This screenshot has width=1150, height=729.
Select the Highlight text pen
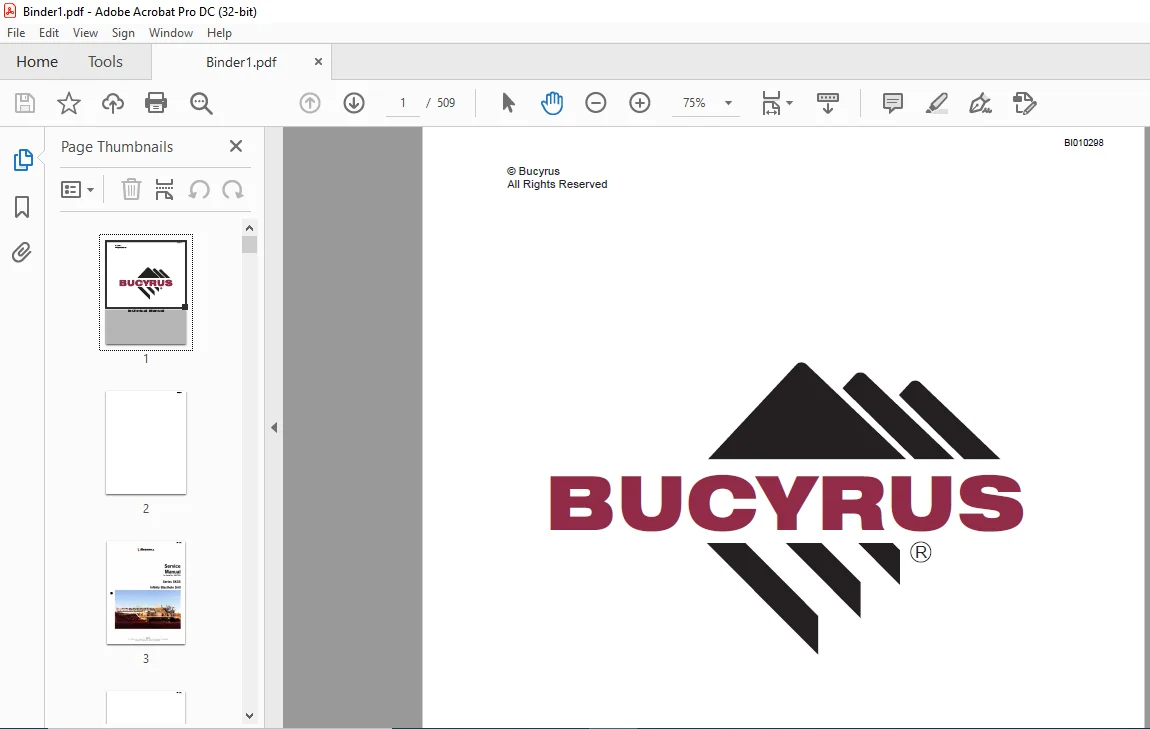[x=937, y=103]
